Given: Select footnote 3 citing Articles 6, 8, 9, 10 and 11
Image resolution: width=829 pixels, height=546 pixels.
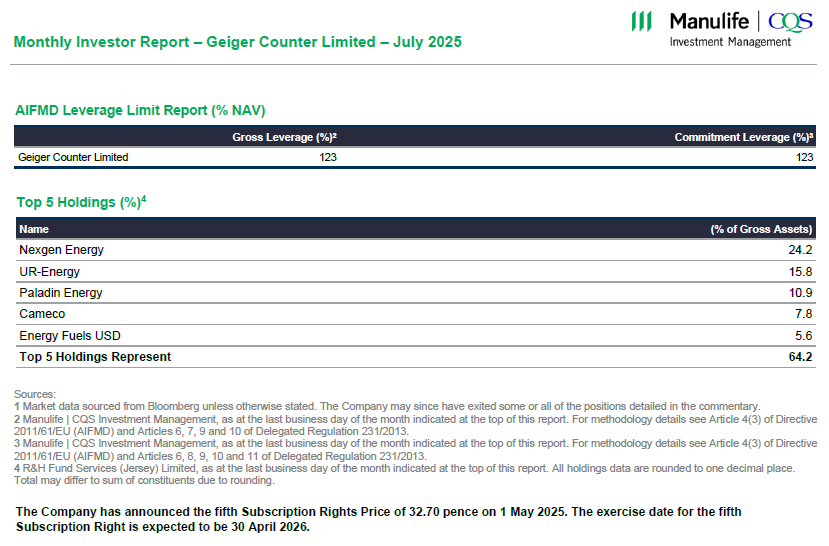Looking at the screenshot, I should click(416, 449).
